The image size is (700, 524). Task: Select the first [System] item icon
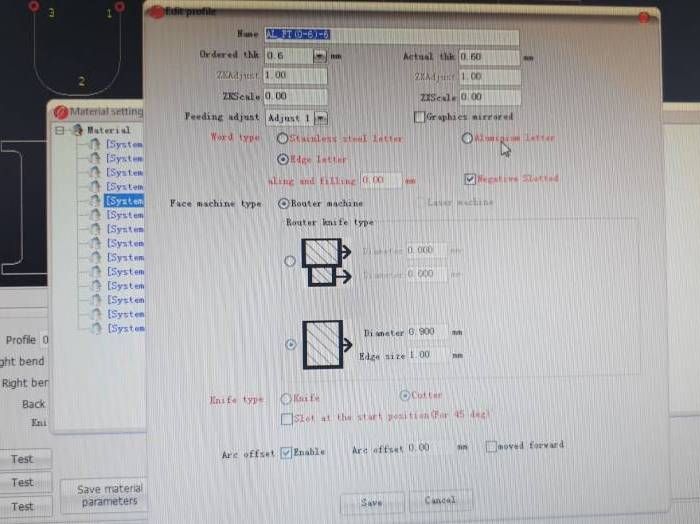pyautogui.click(x=94, y=144)
